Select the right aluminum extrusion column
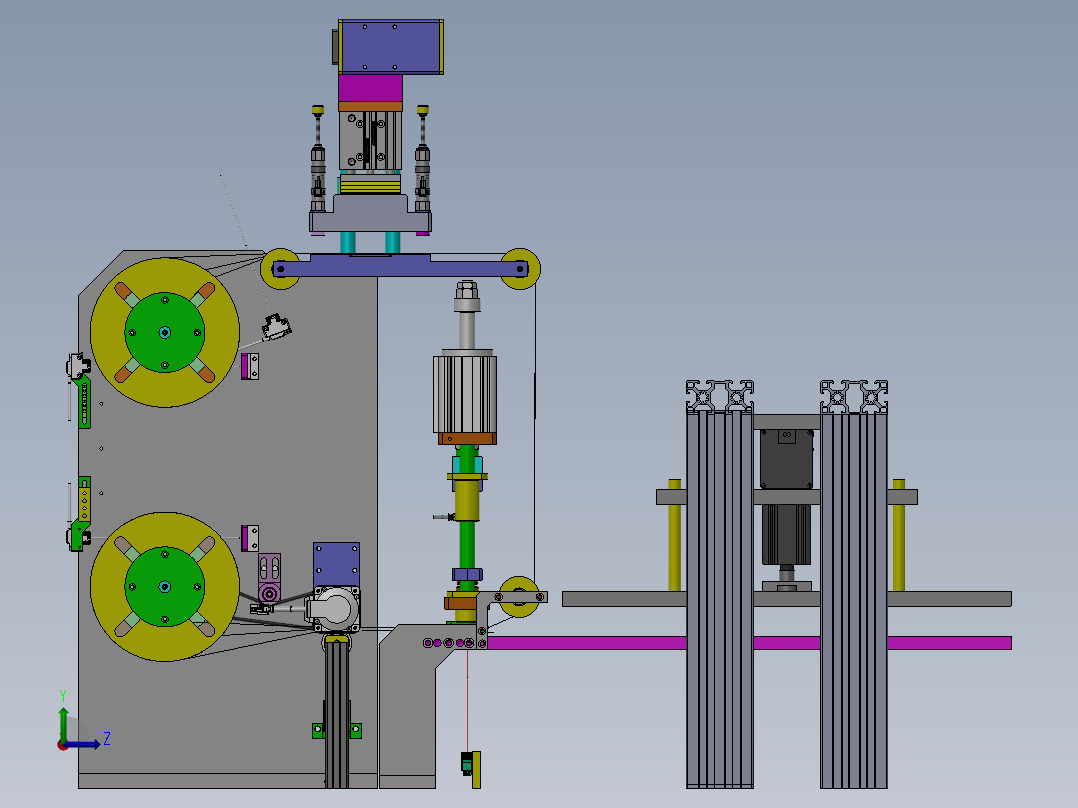This screenshot has height=808, width=1078. coord(854,585)
